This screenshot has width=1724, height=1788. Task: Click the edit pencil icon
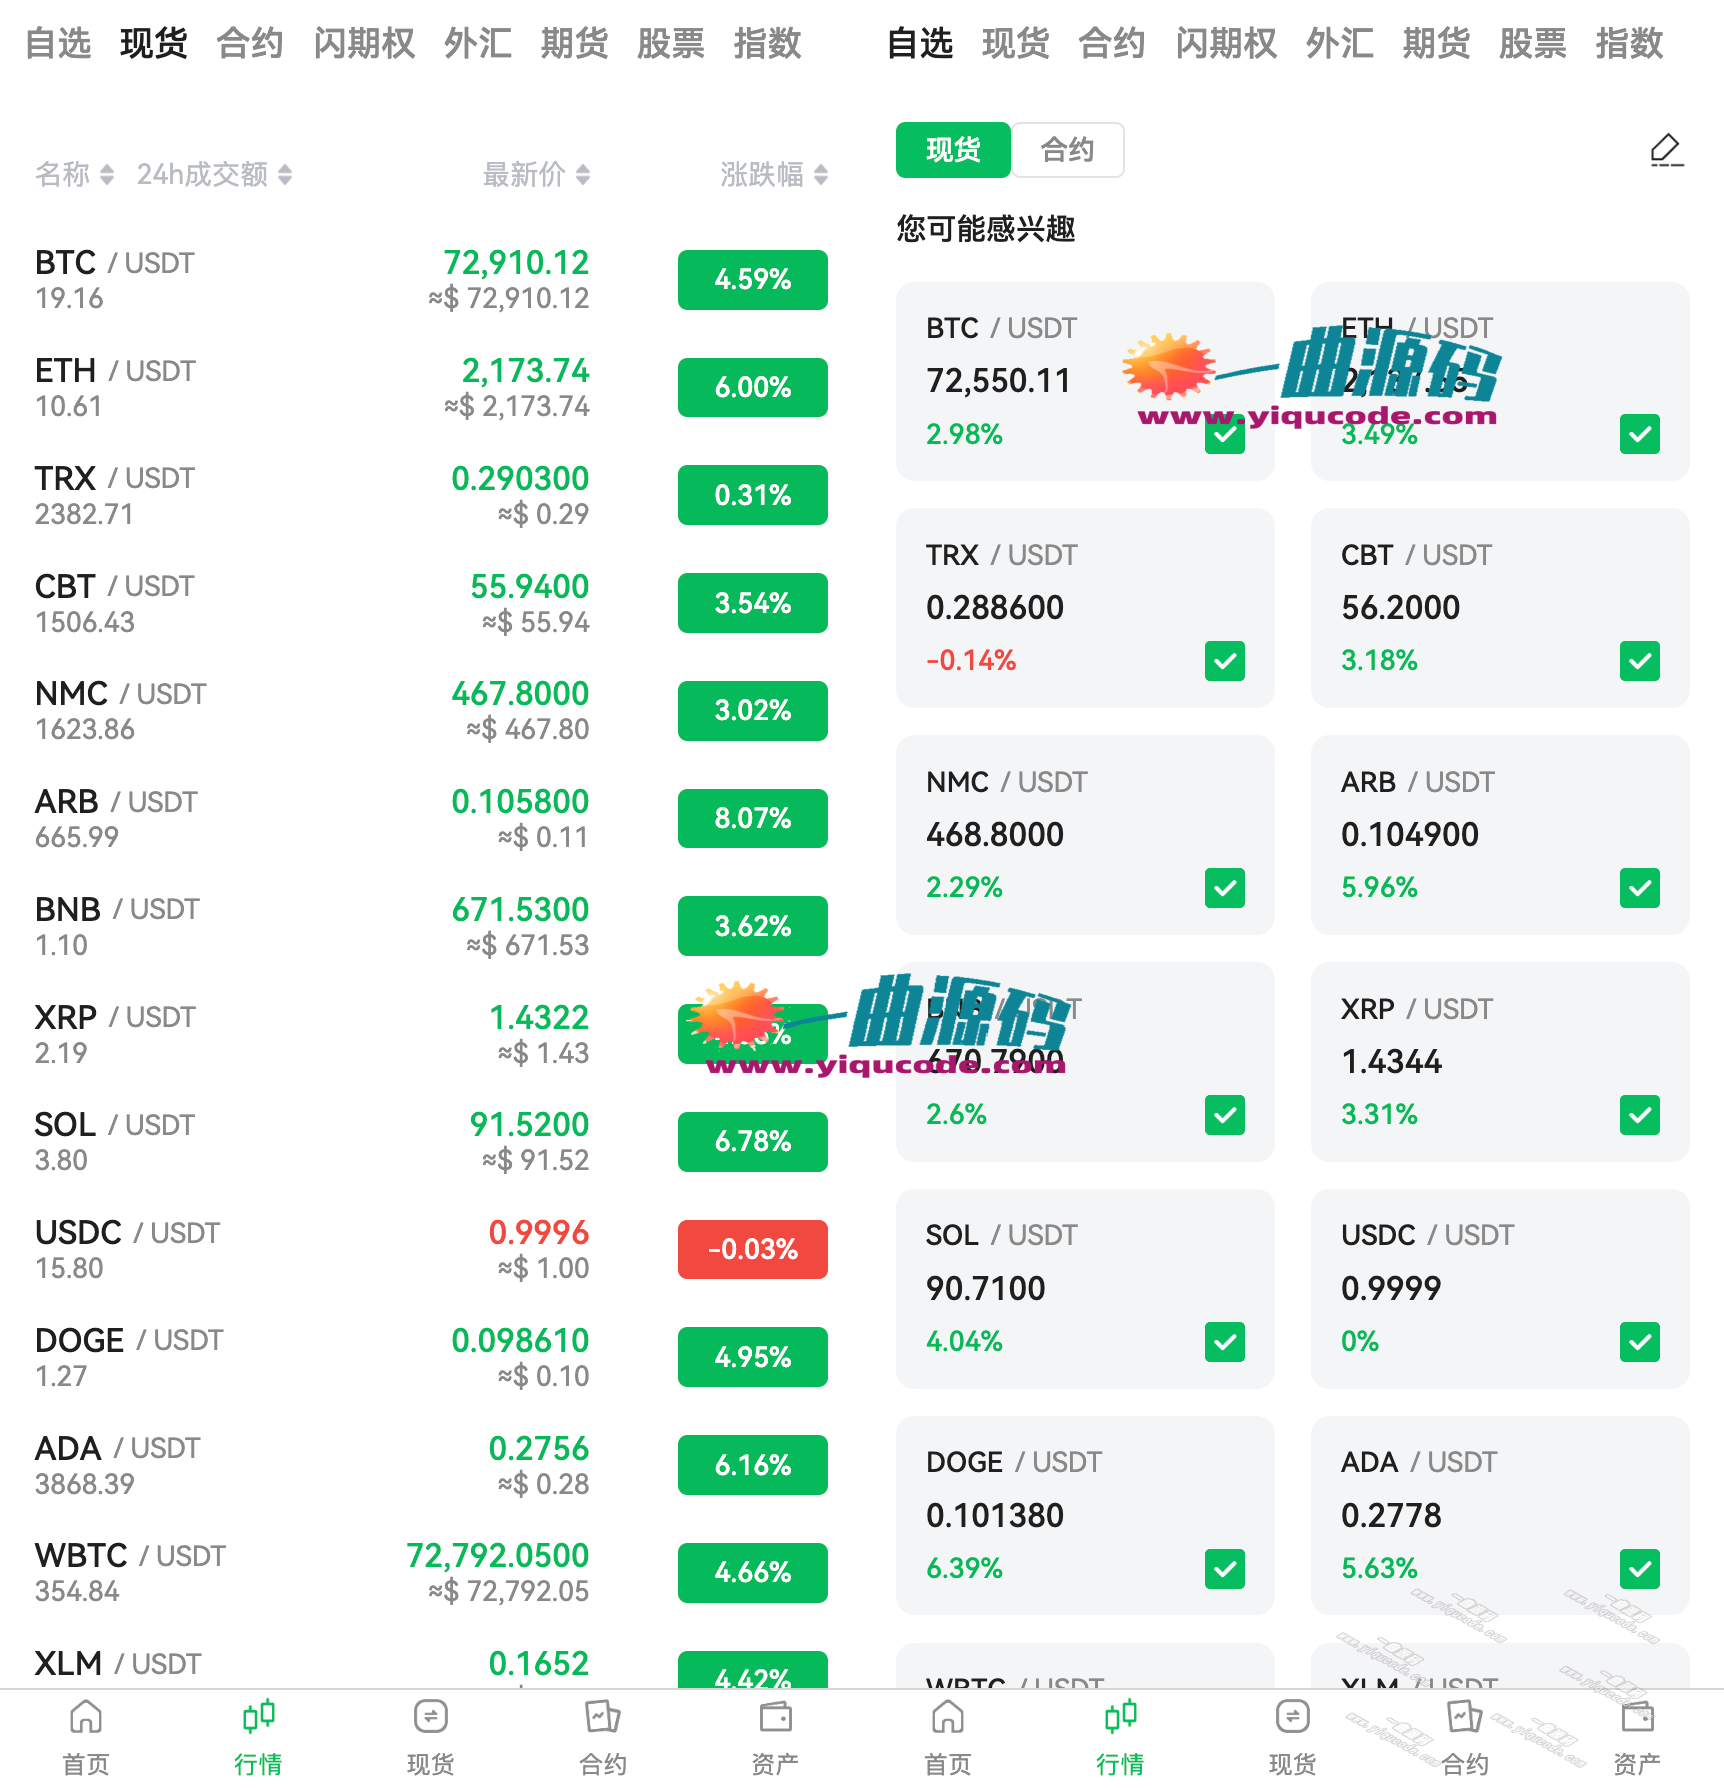(x=1665, y=150)
